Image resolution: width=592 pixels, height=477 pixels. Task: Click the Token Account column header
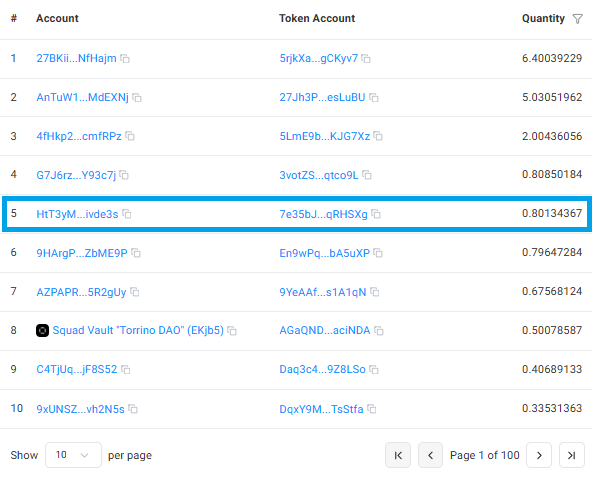pos(317,19)
